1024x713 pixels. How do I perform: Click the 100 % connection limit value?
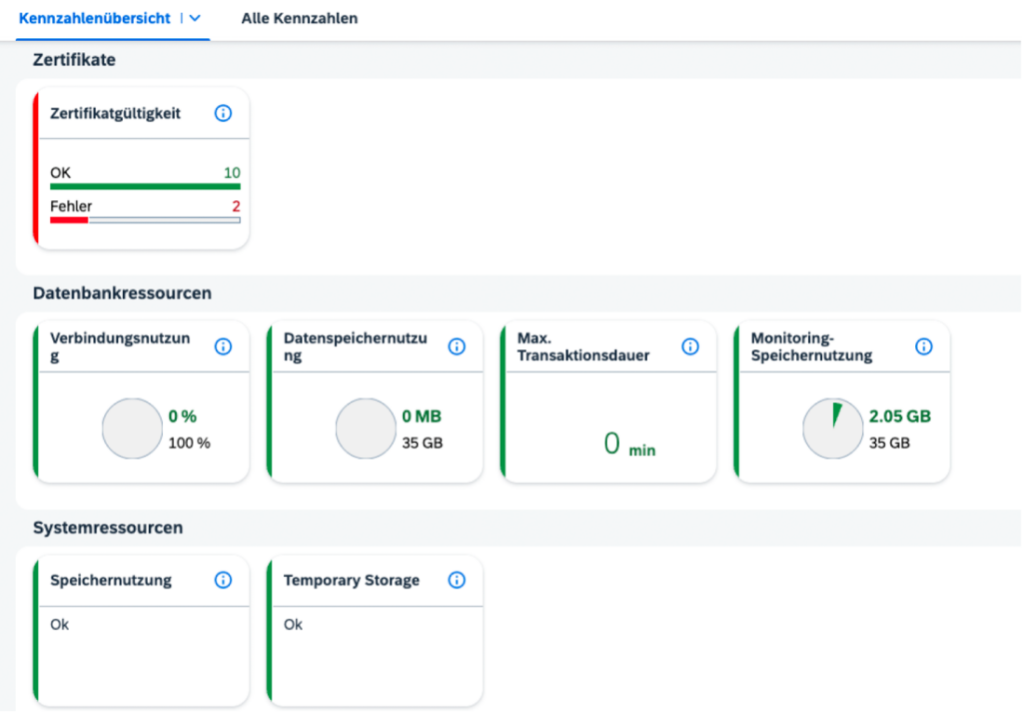tap(189, 443)
